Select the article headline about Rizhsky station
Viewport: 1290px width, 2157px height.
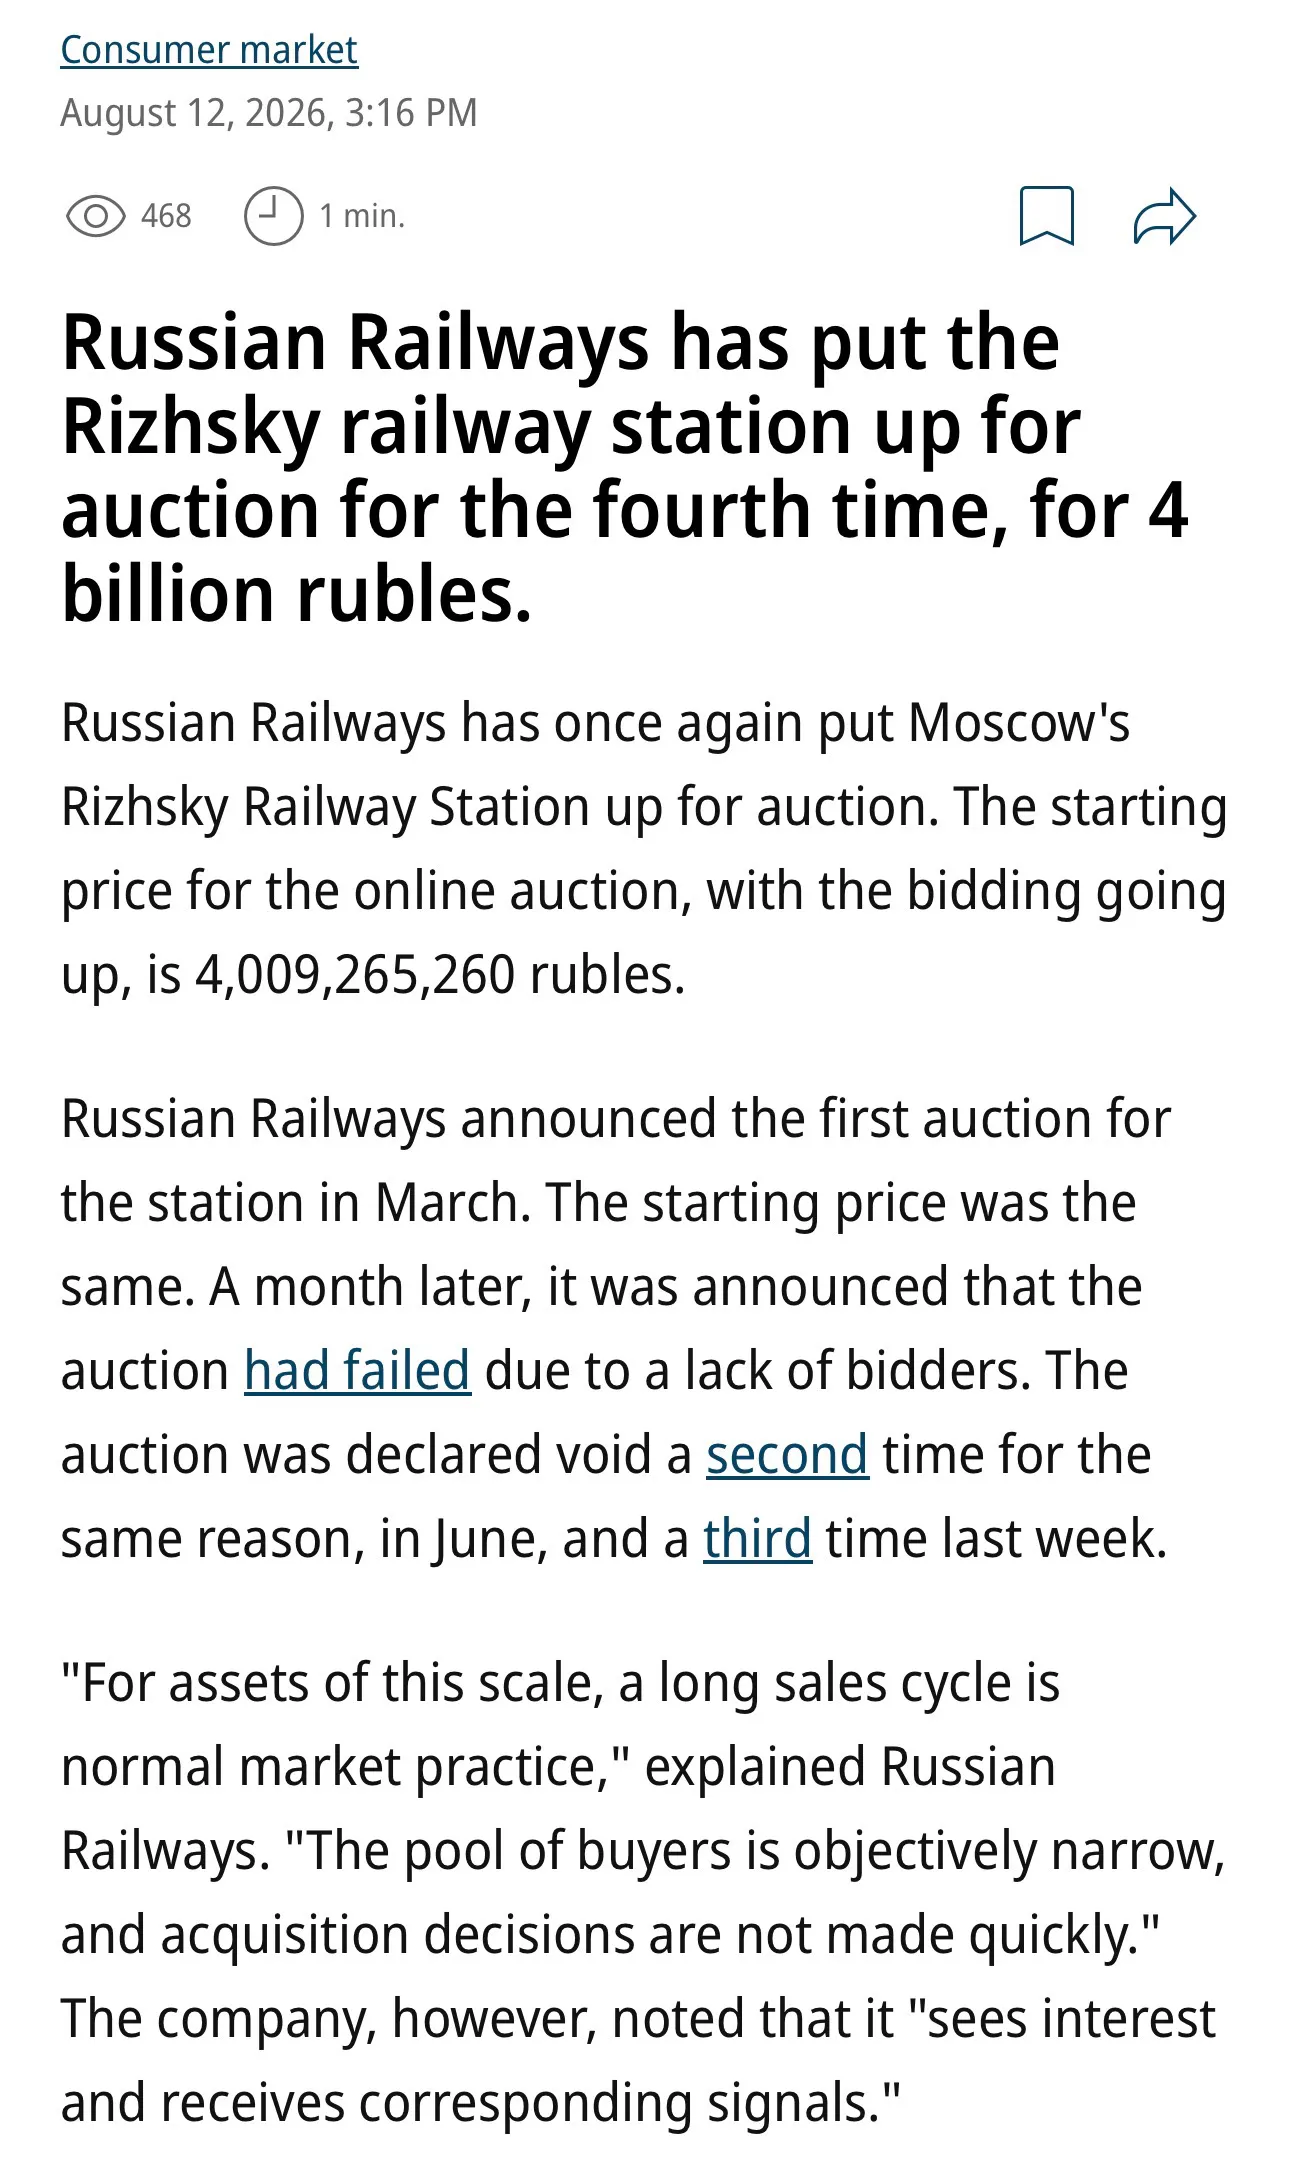pyautogui.click(x=625, y=468)
